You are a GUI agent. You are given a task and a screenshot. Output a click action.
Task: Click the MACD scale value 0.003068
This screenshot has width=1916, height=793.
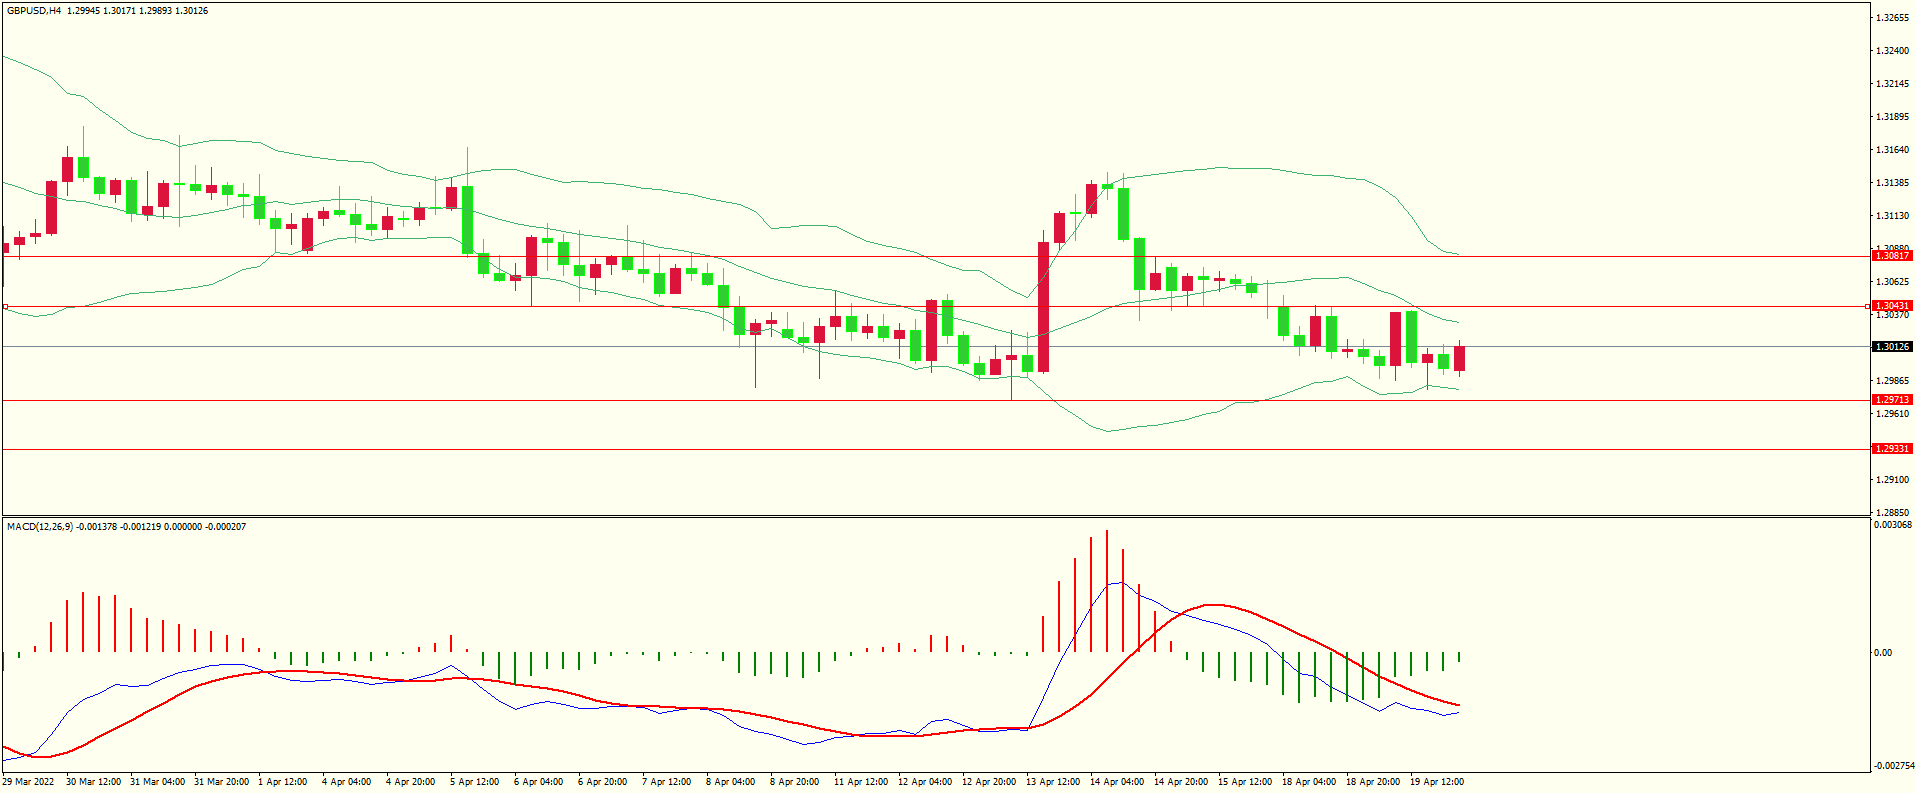point(1892,525)
